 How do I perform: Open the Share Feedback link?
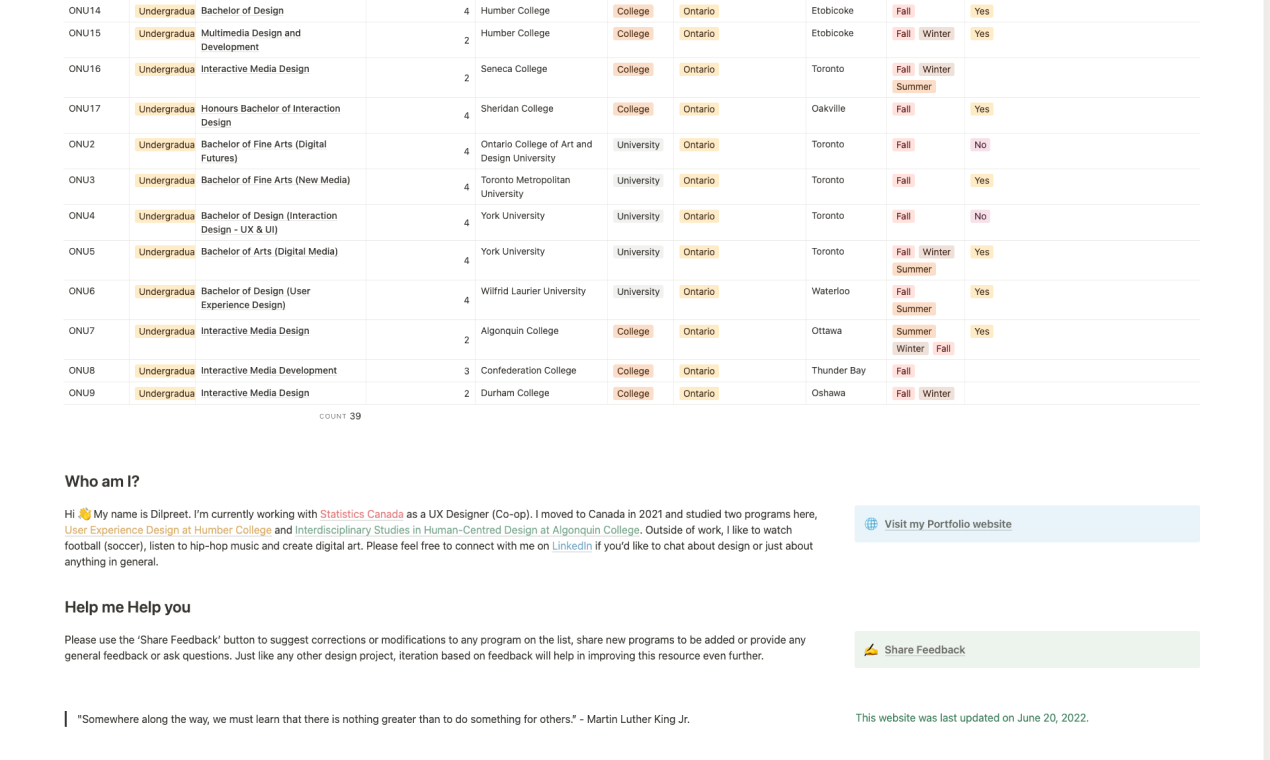click(924, 650)
